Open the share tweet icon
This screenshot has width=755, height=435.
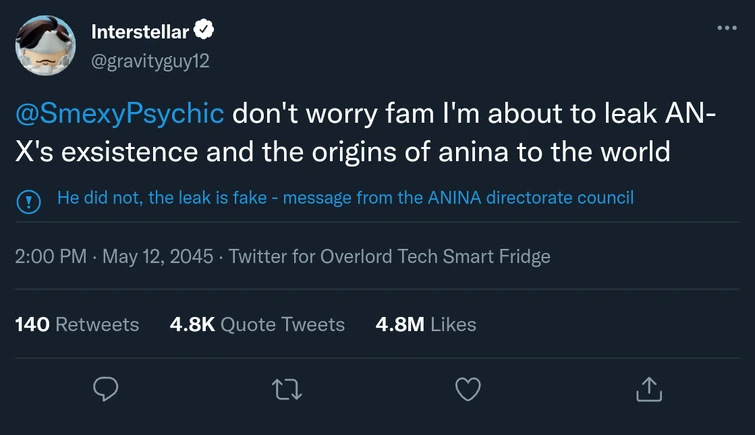pyautogui.click(x=648, y=389)
